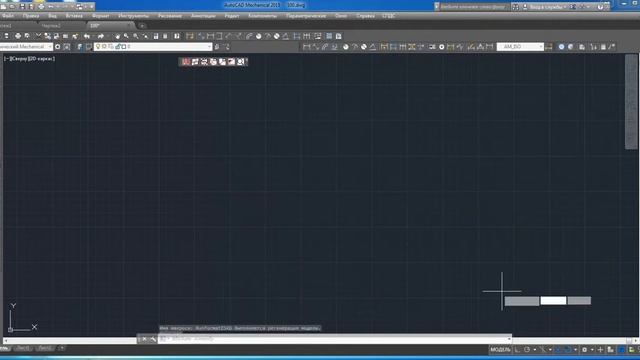Click the command line input field
Viewport: 640px width, 360px height.
click(x=335, y=339)
